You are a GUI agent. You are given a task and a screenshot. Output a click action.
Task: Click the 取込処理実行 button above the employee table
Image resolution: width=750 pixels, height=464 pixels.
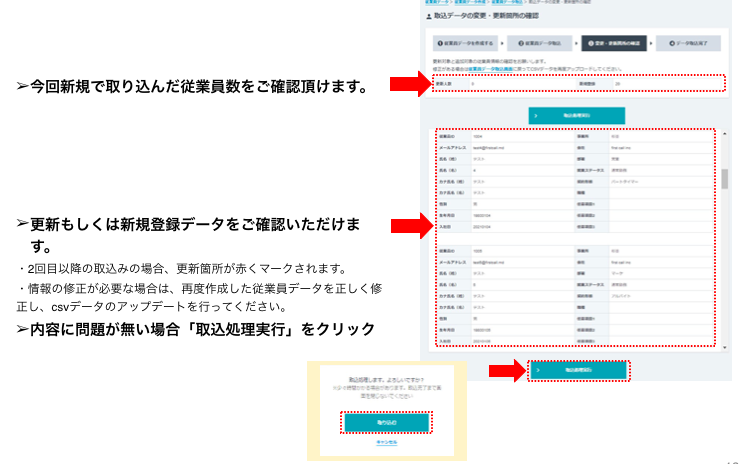tap(576, 115)
